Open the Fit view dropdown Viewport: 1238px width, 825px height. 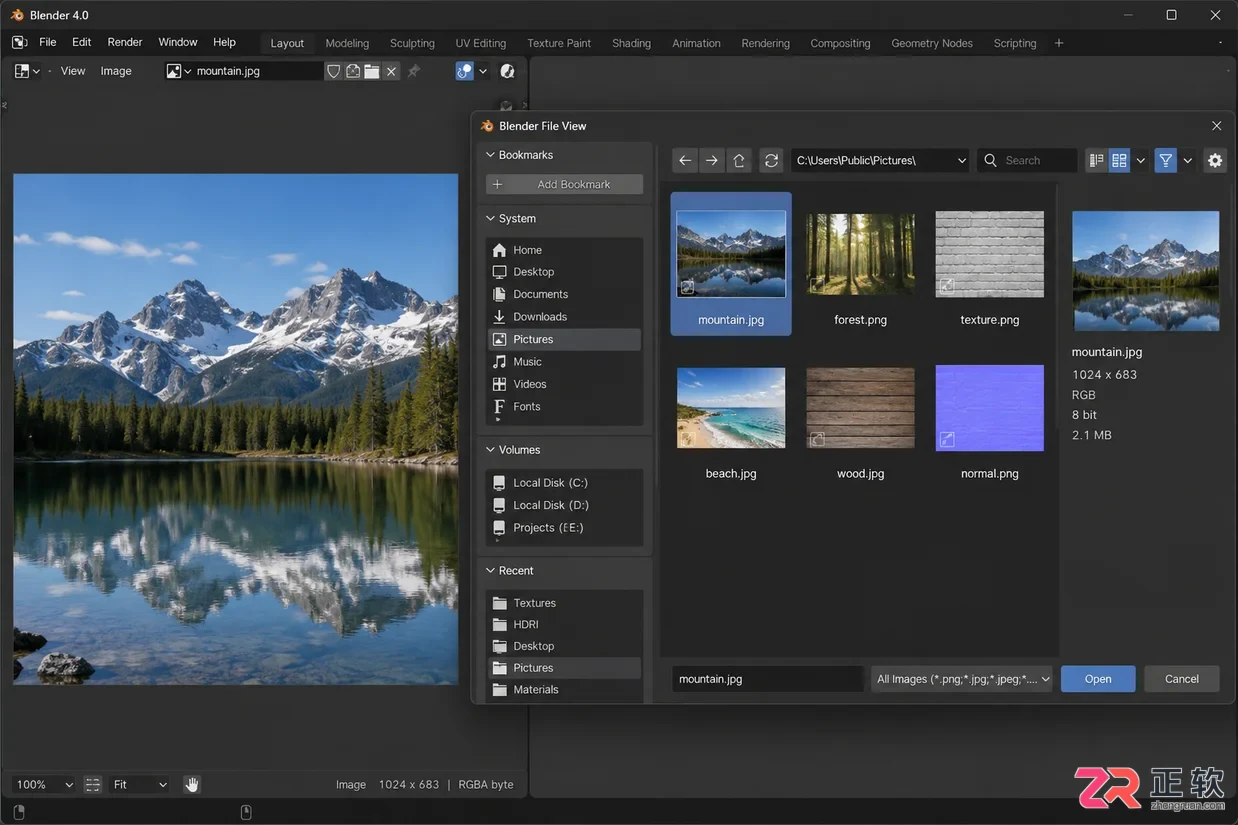(139, 785)
